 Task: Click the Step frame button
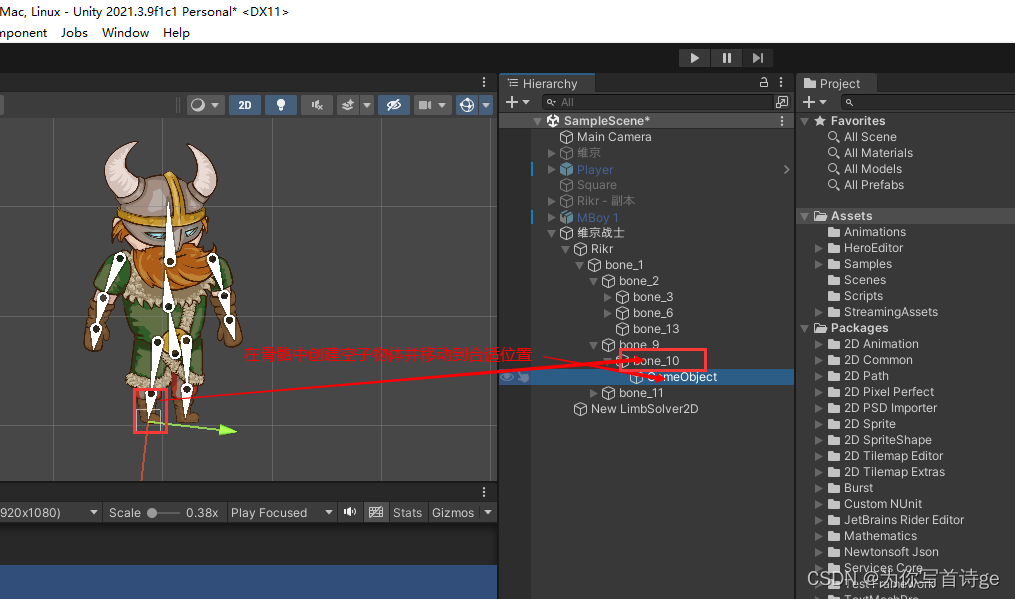(x=757, y=58)
